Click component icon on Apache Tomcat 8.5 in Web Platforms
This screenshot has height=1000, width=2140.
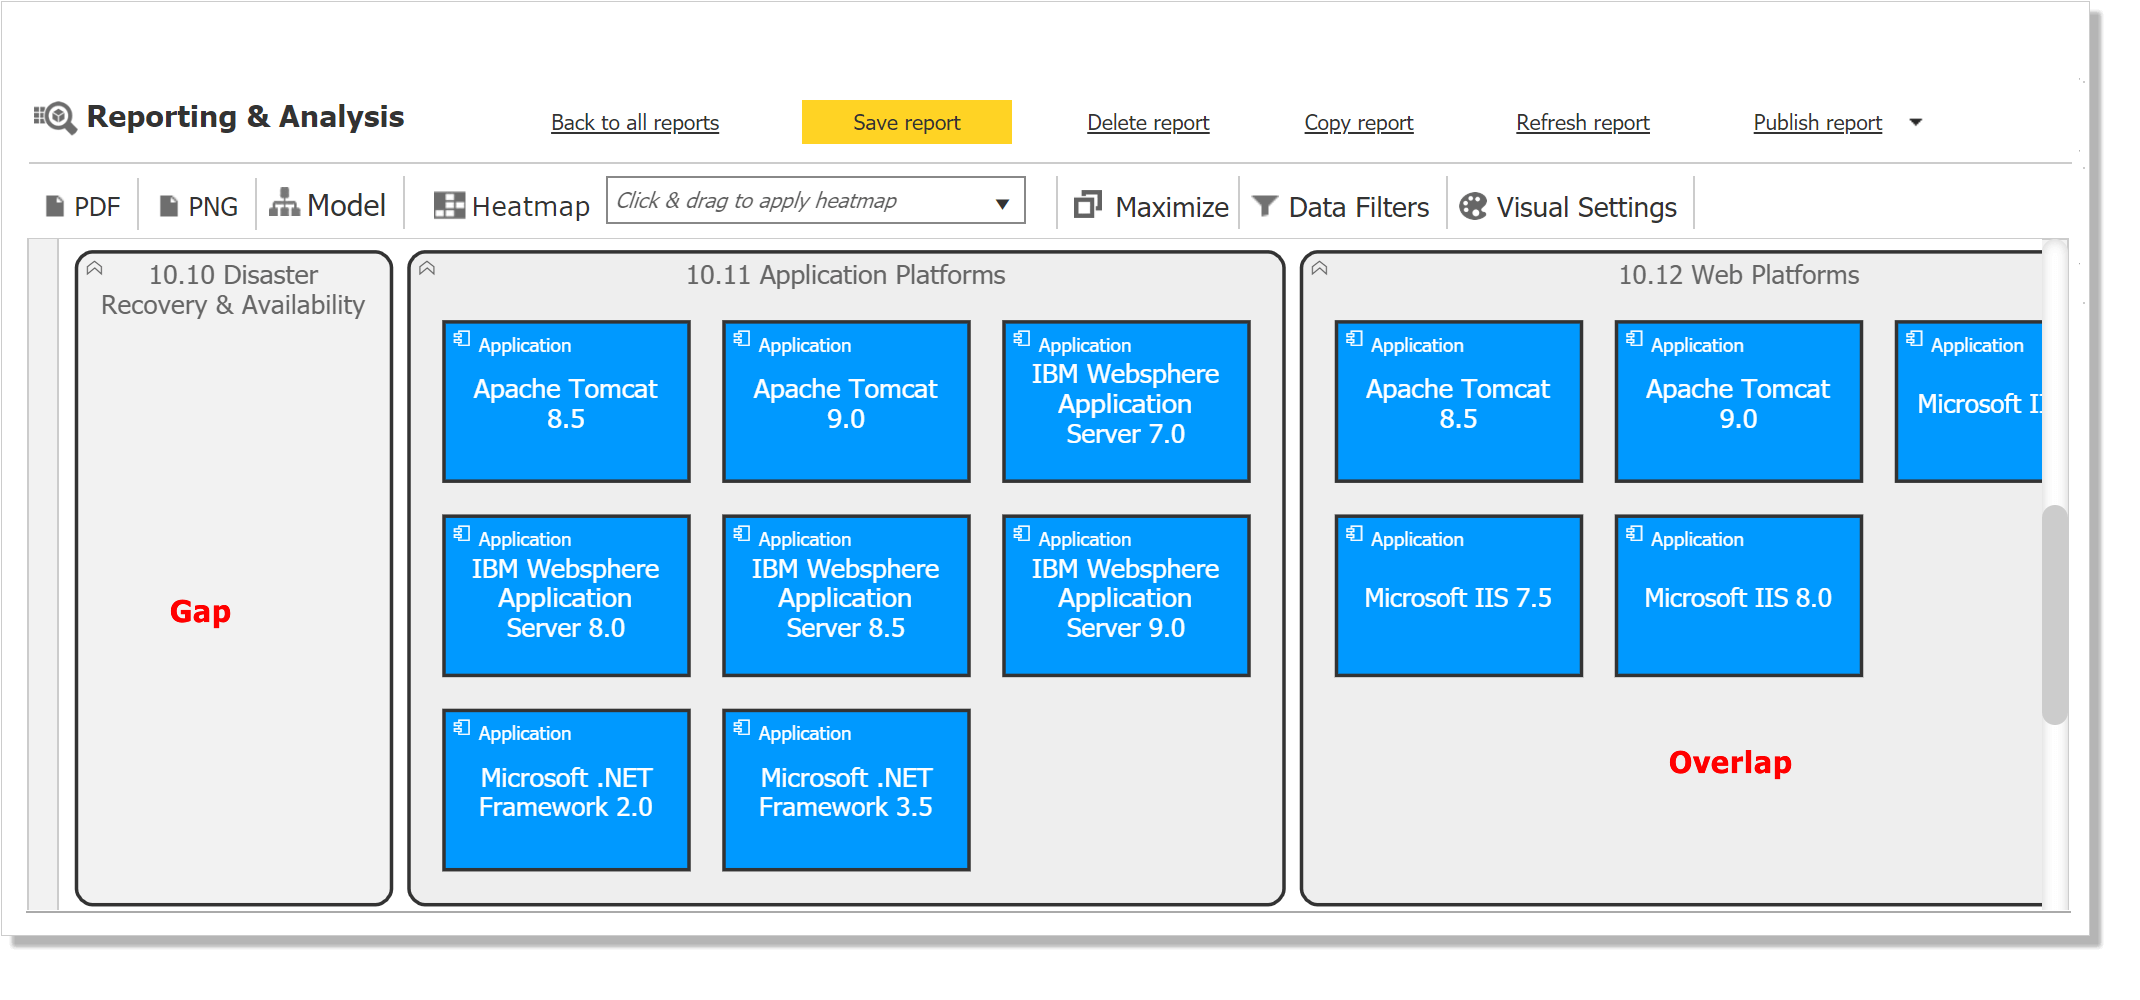(x=1354, y=338)
